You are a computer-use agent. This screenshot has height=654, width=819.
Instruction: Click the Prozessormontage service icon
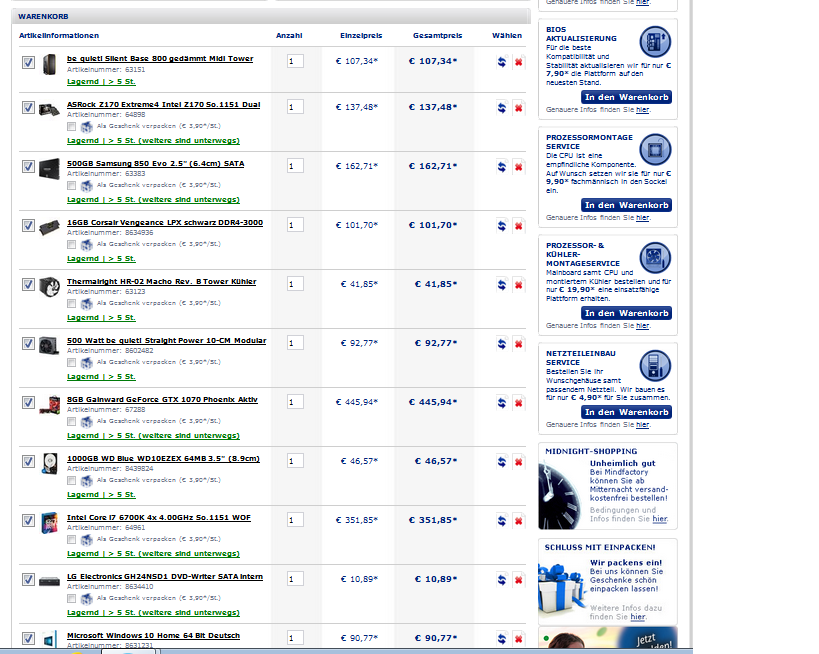tap(655, 150)
